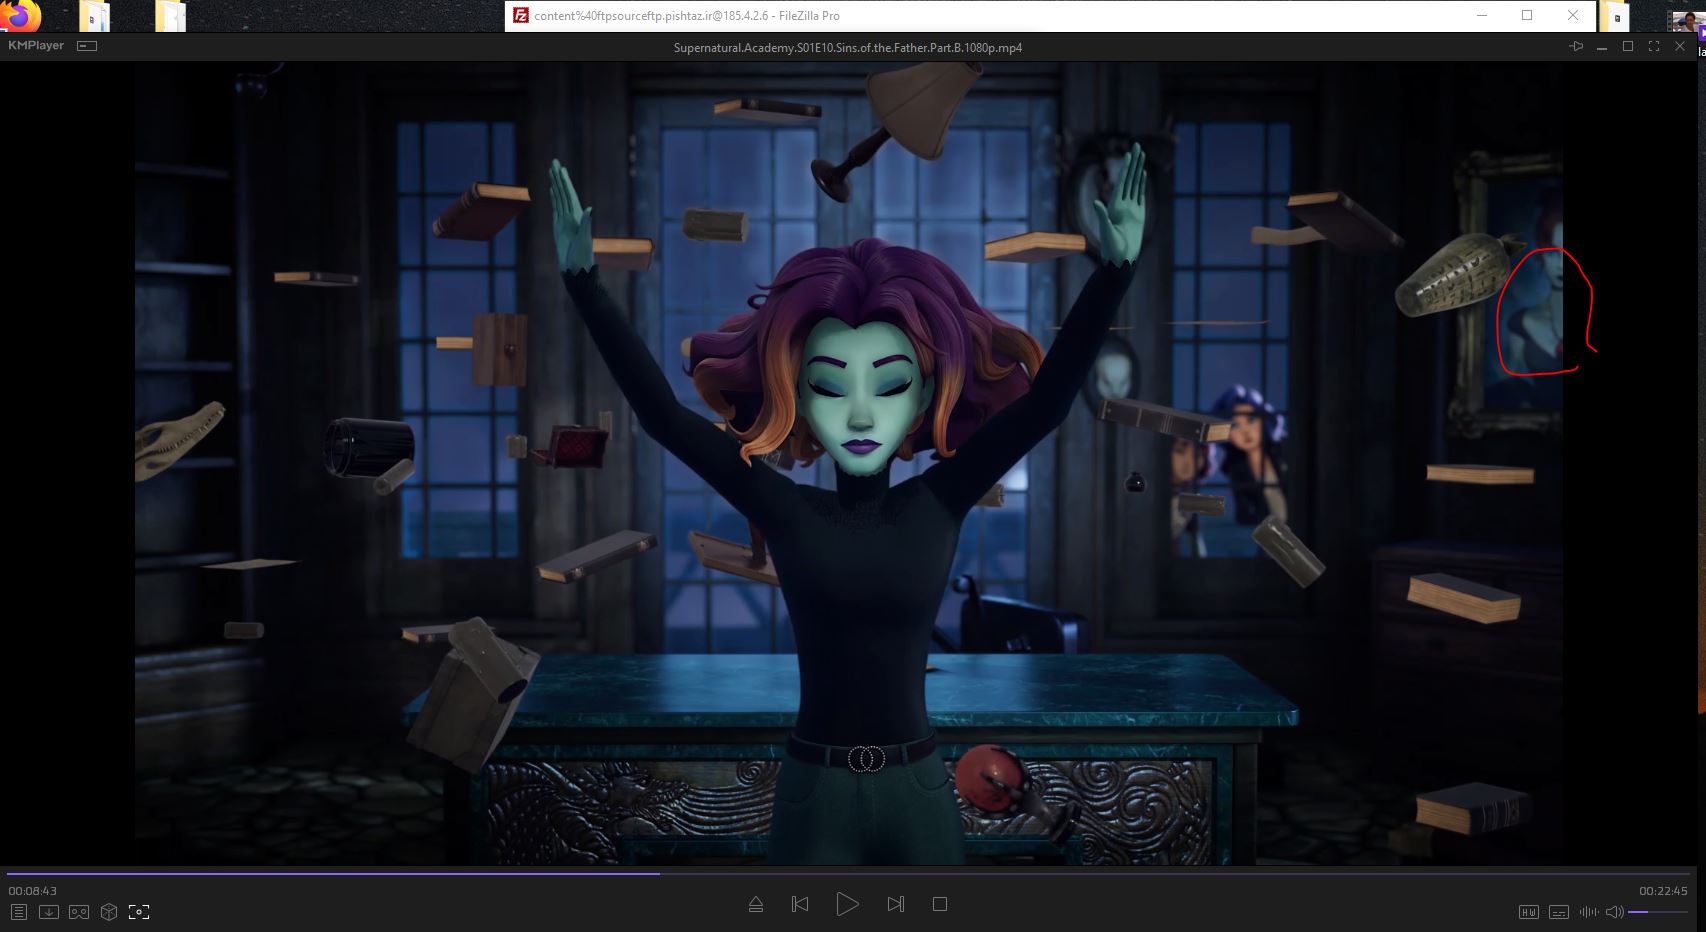Image resolution: width=1706 pixels, height=932 pixels.
Task: Open the KMPlayer logo main menu
Action: tap(36, 46)
